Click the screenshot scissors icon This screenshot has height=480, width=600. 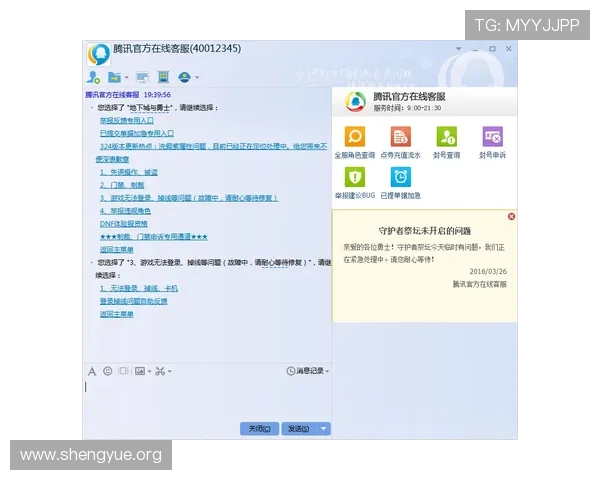click(160, 371)
